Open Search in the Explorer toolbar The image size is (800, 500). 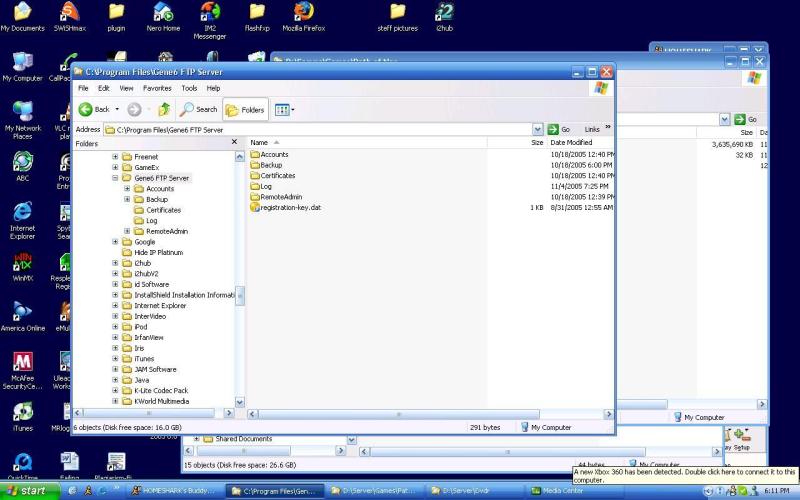point(198,109)
